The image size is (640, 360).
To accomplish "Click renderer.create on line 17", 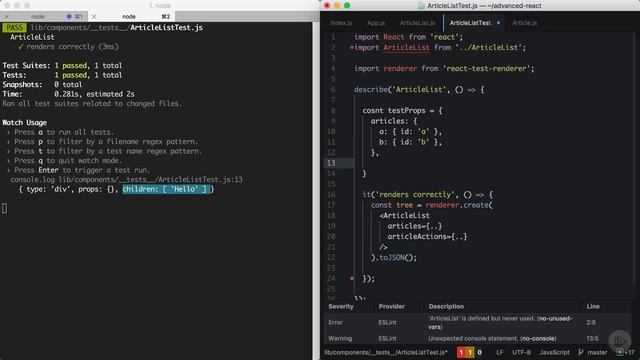I will point(457,205).
